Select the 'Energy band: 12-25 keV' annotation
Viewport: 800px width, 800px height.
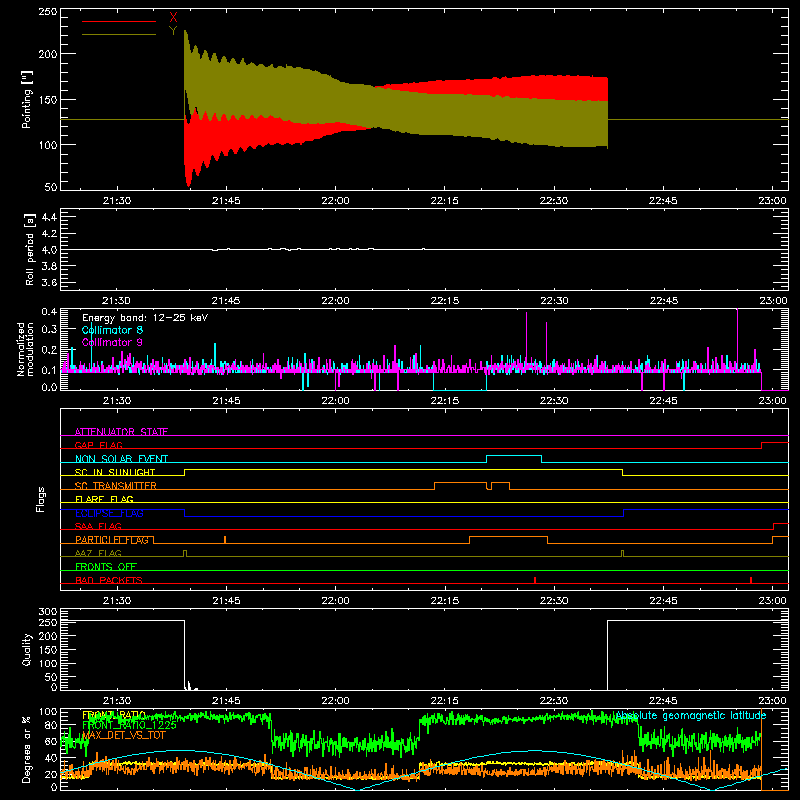pos(145,318)
